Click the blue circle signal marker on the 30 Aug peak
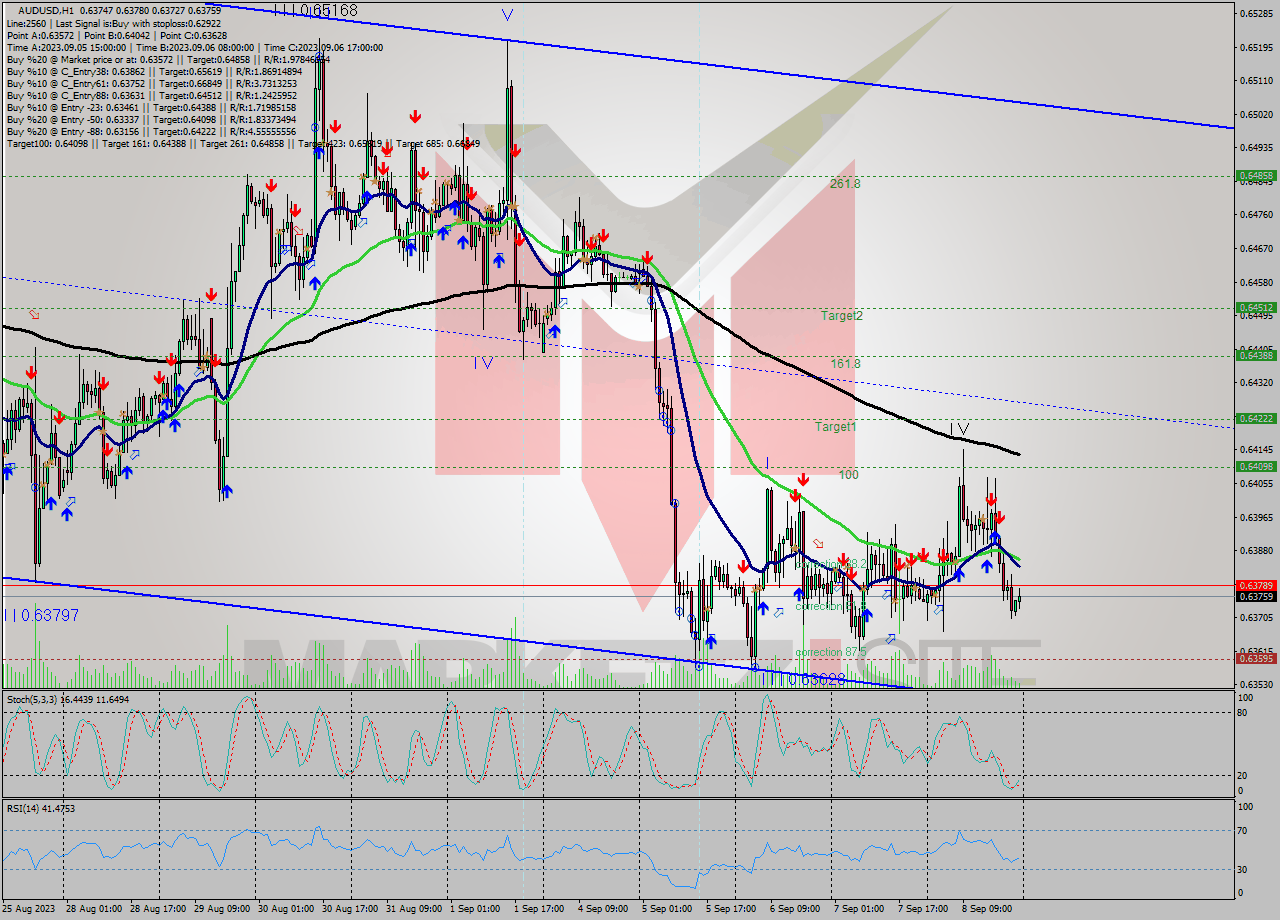Screen dimensions: 1280x920 point(316,128)
